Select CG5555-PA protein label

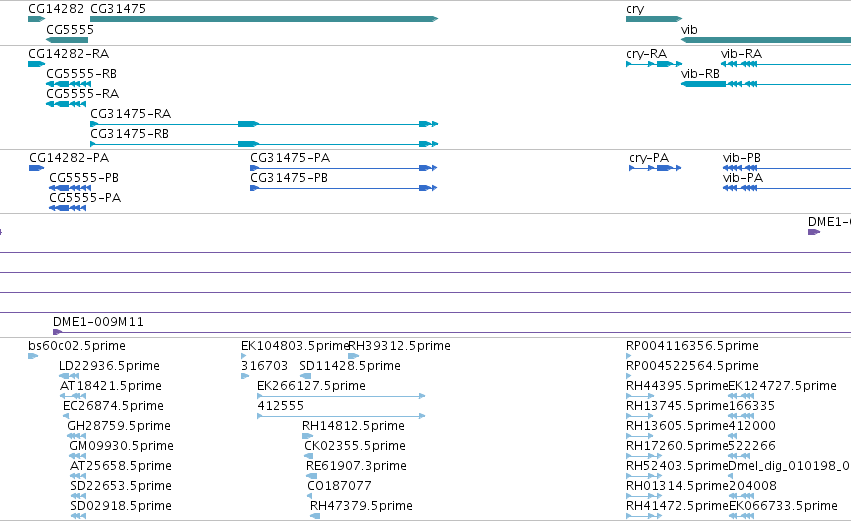click(x=85, y=198)
